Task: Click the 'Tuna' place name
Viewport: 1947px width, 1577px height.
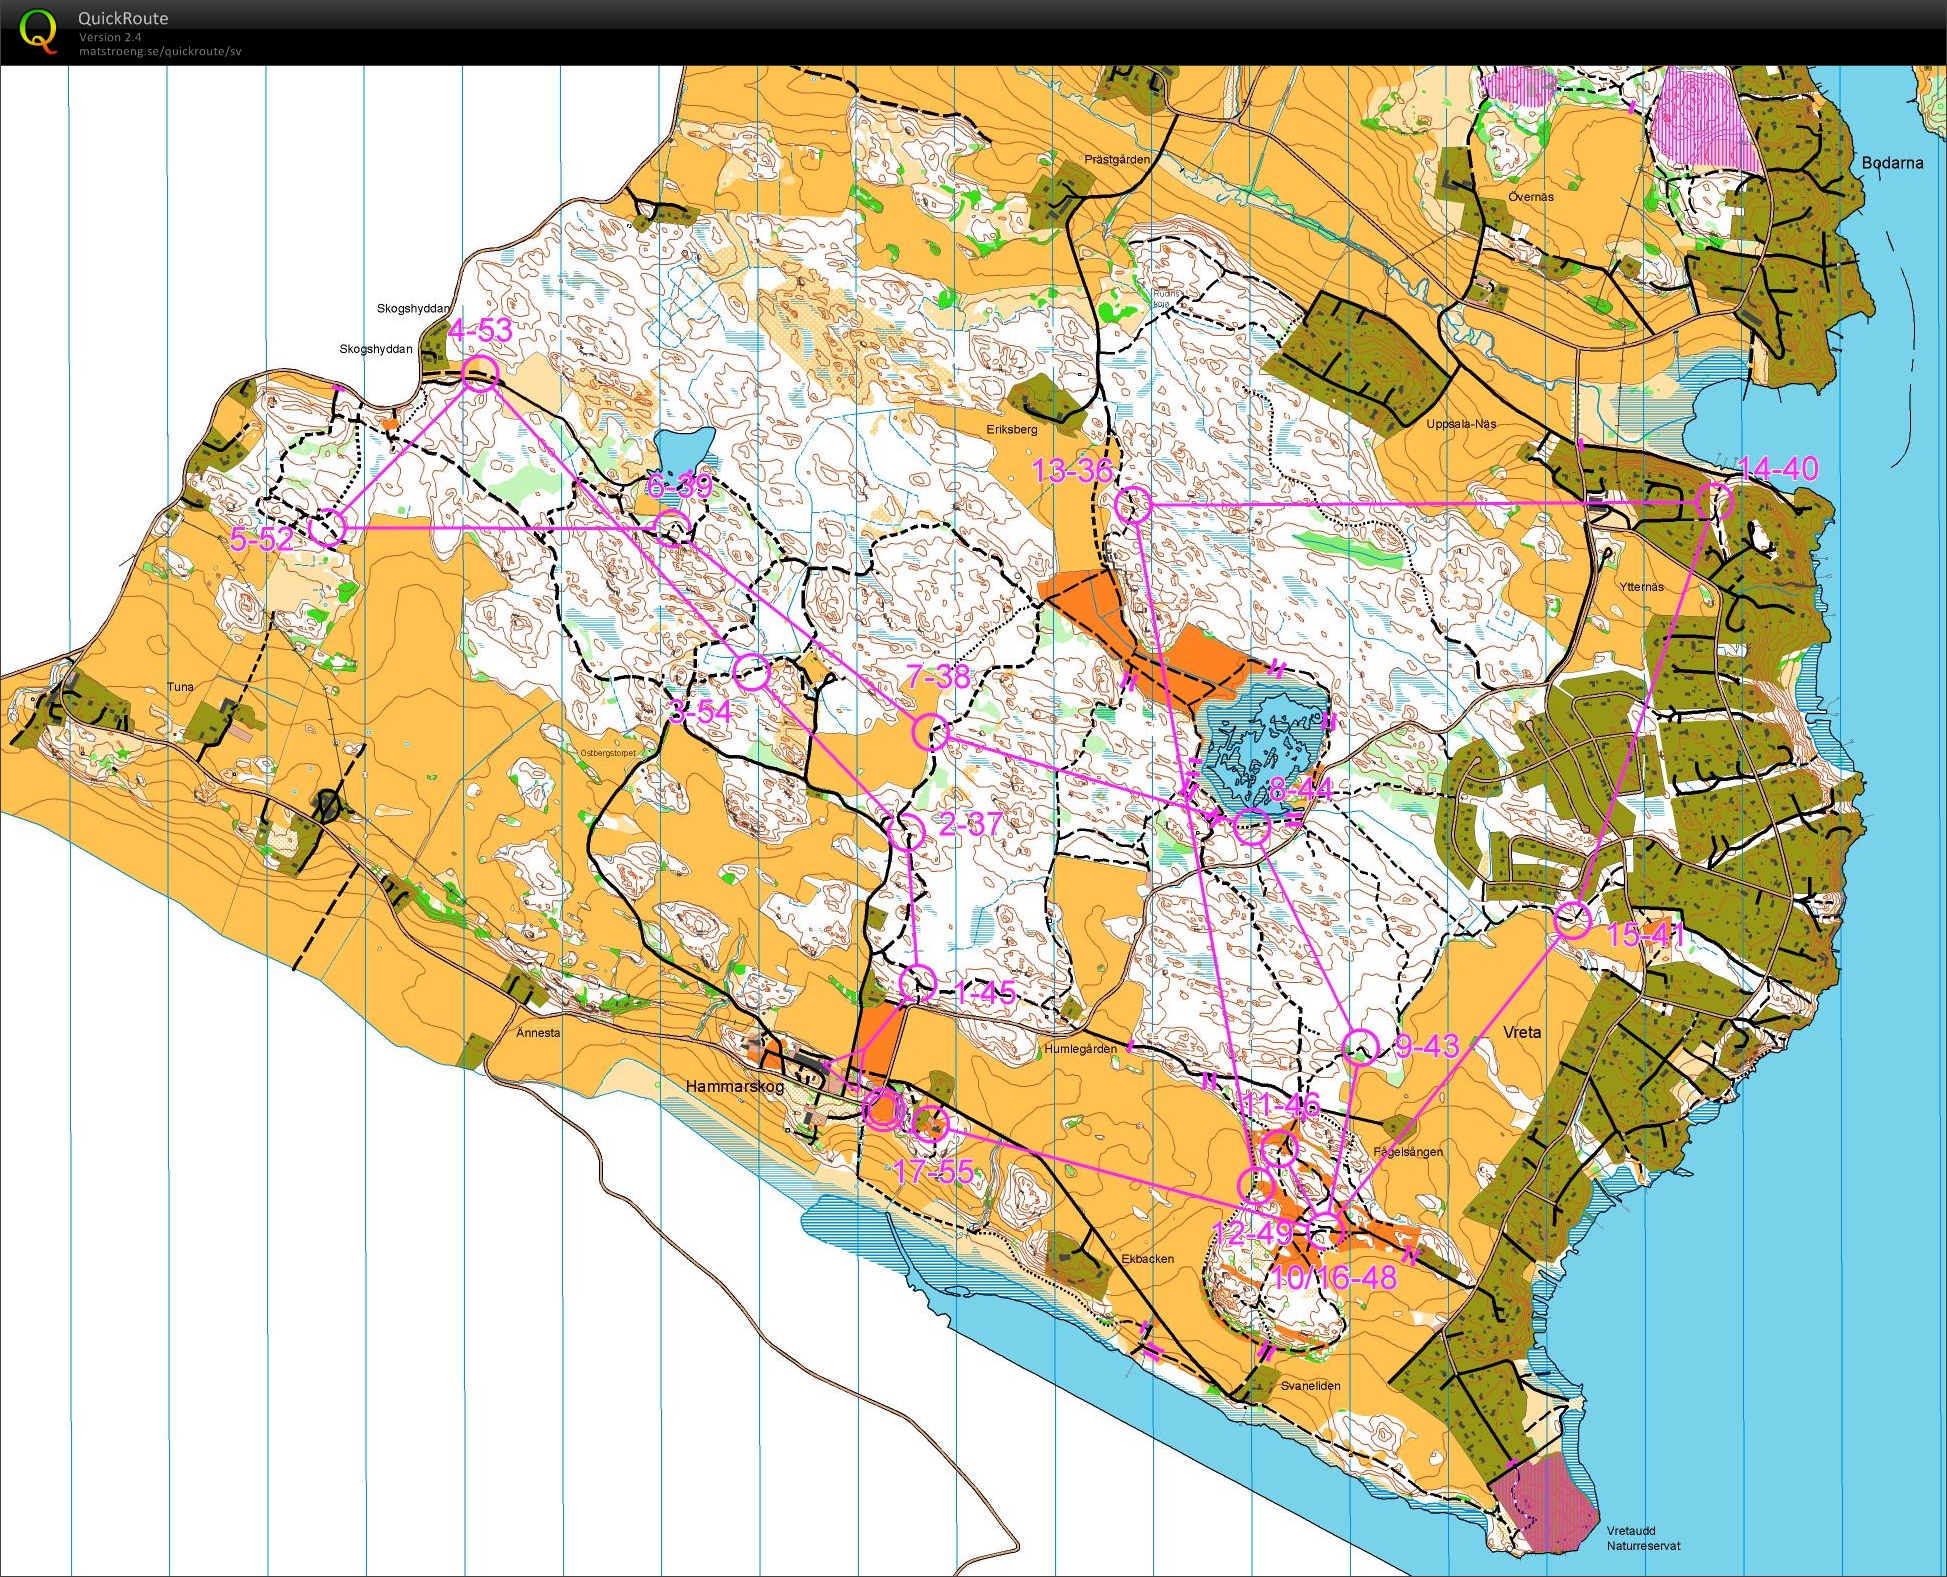Action: [x=180, y=687]
